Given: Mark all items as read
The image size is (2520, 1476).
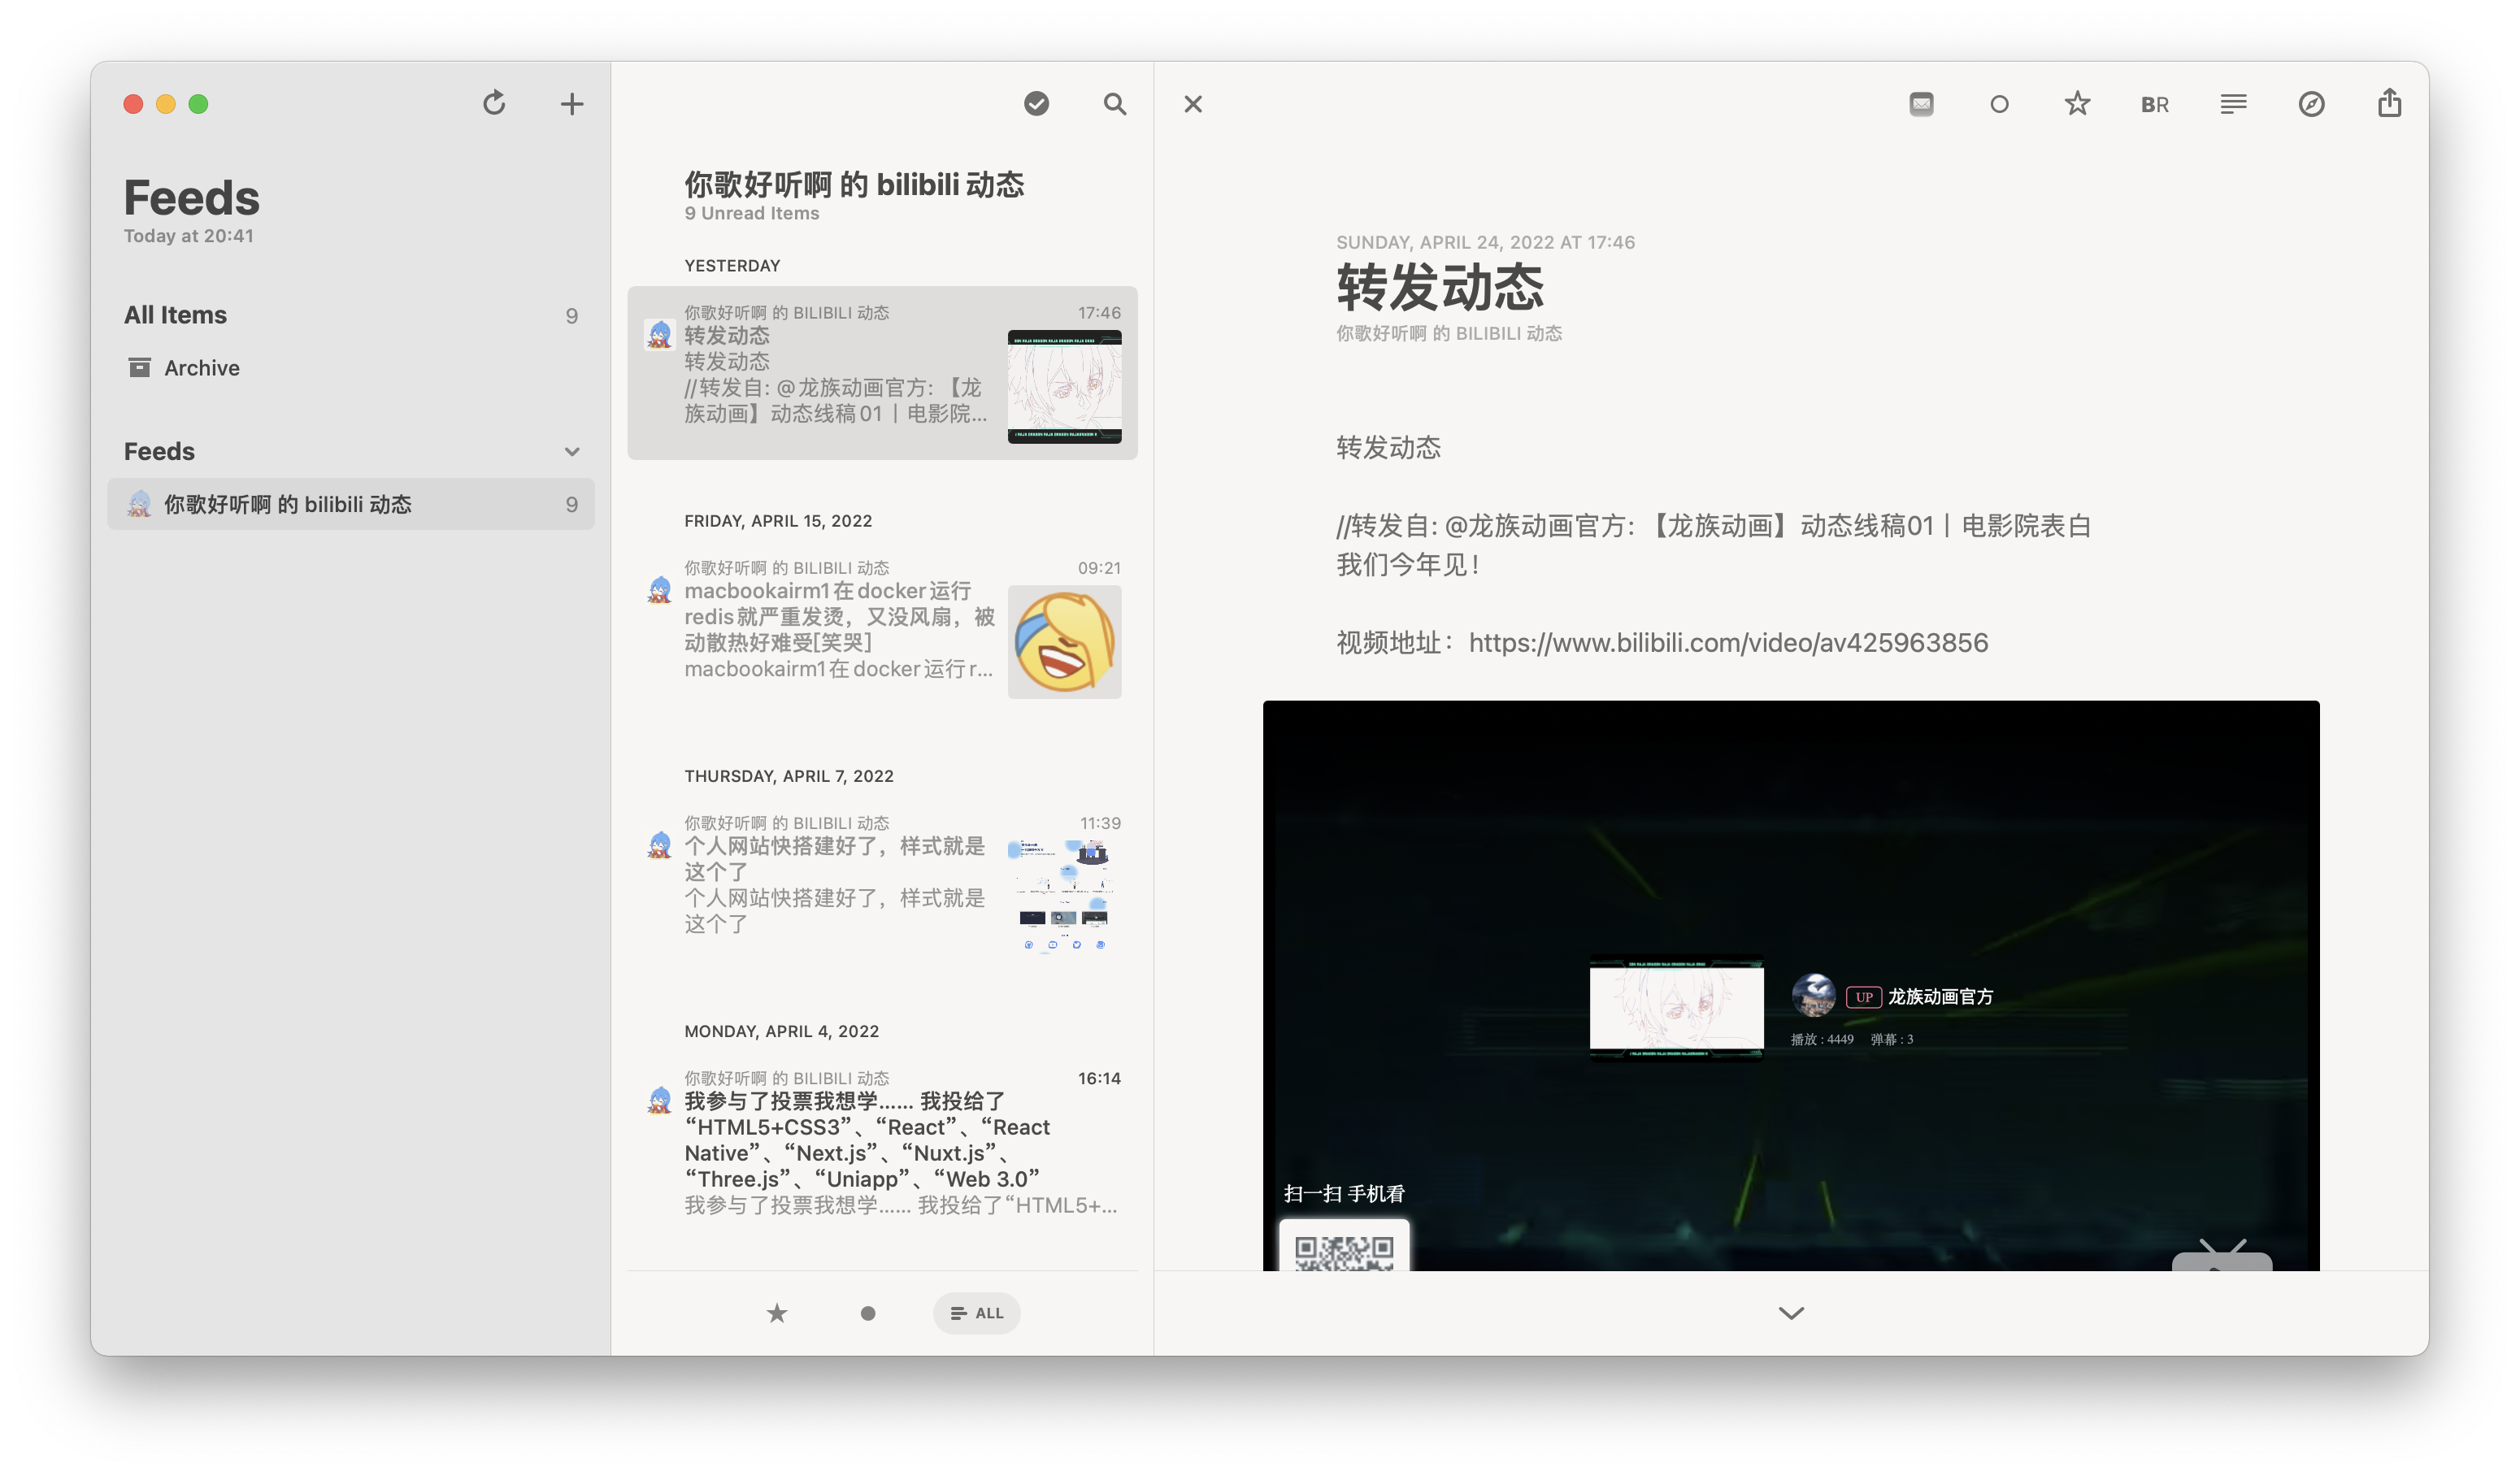Looking at the screenshot, I should pyautogui.click(x=1036, y=104).
